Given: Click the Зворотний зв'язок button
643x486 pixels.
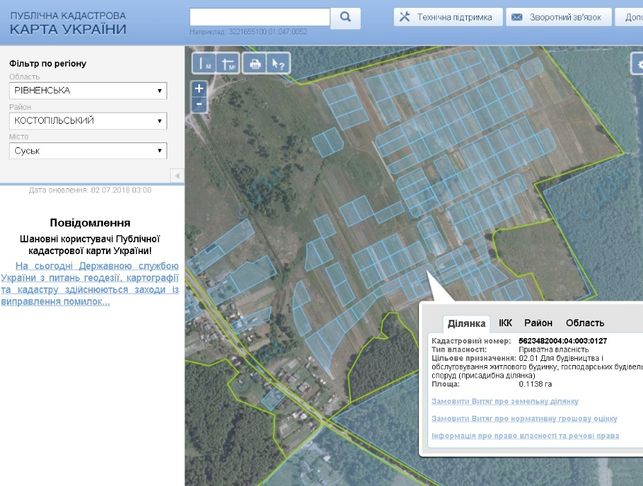Looking at the screenshot, I should [559, 17].
